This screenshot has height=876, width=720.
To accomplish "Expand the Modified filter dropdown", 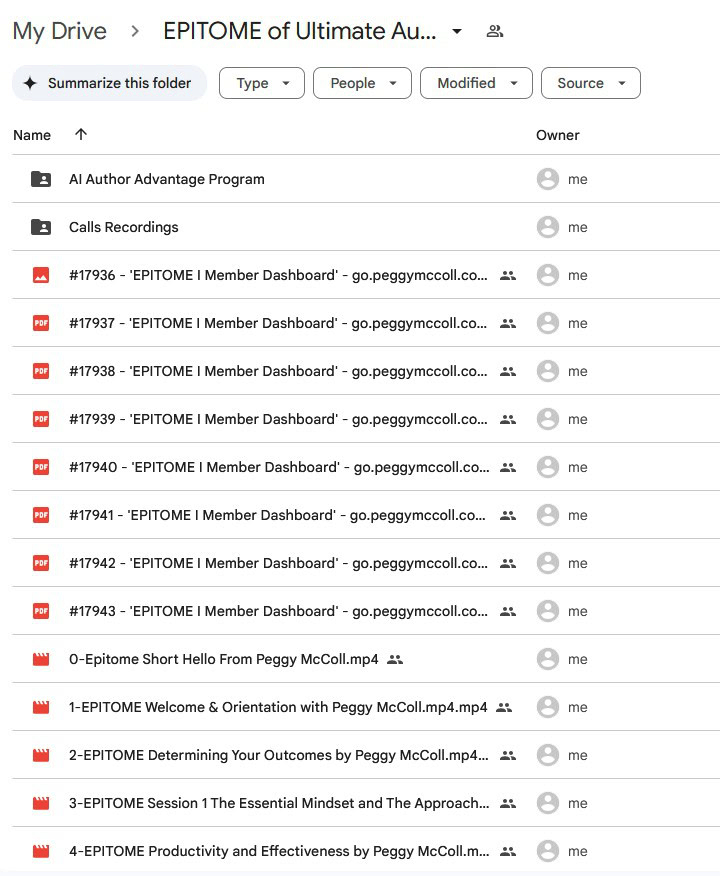I will (x=475, y=83).
